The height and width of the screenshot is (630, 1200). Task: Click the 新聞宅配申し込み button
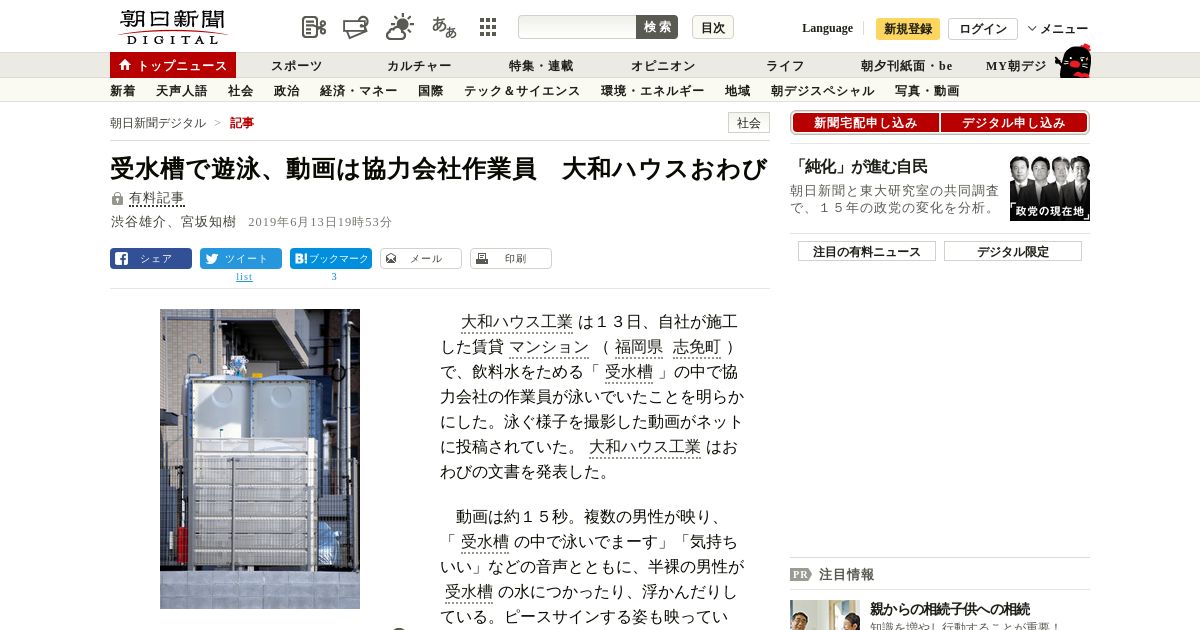click(x=865, y=122)
